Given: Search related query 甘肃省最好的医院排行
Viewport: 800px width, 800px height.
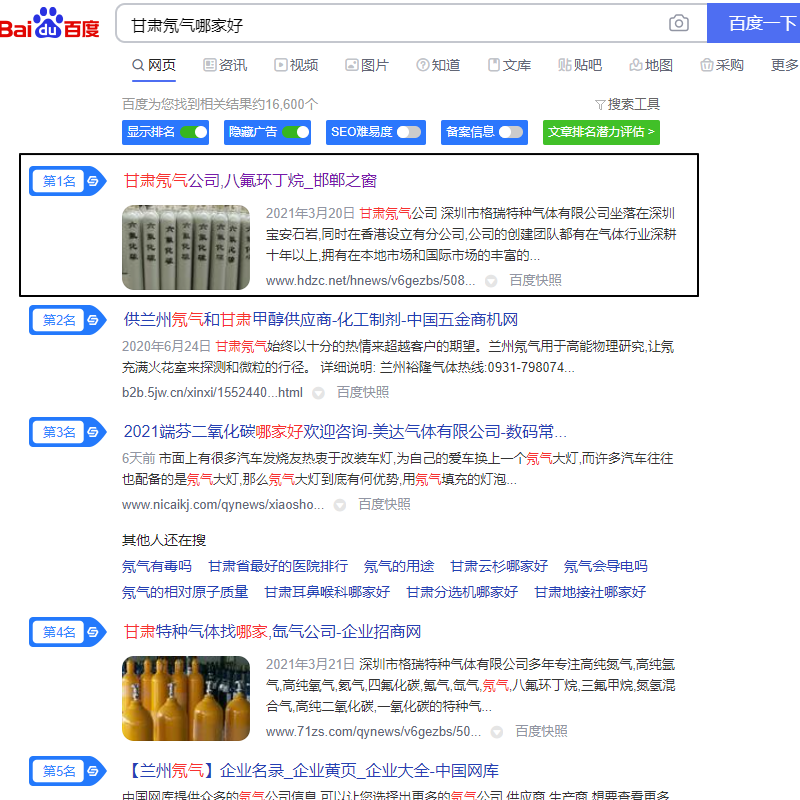Looking at the screenshot, I should click(278, 566).
